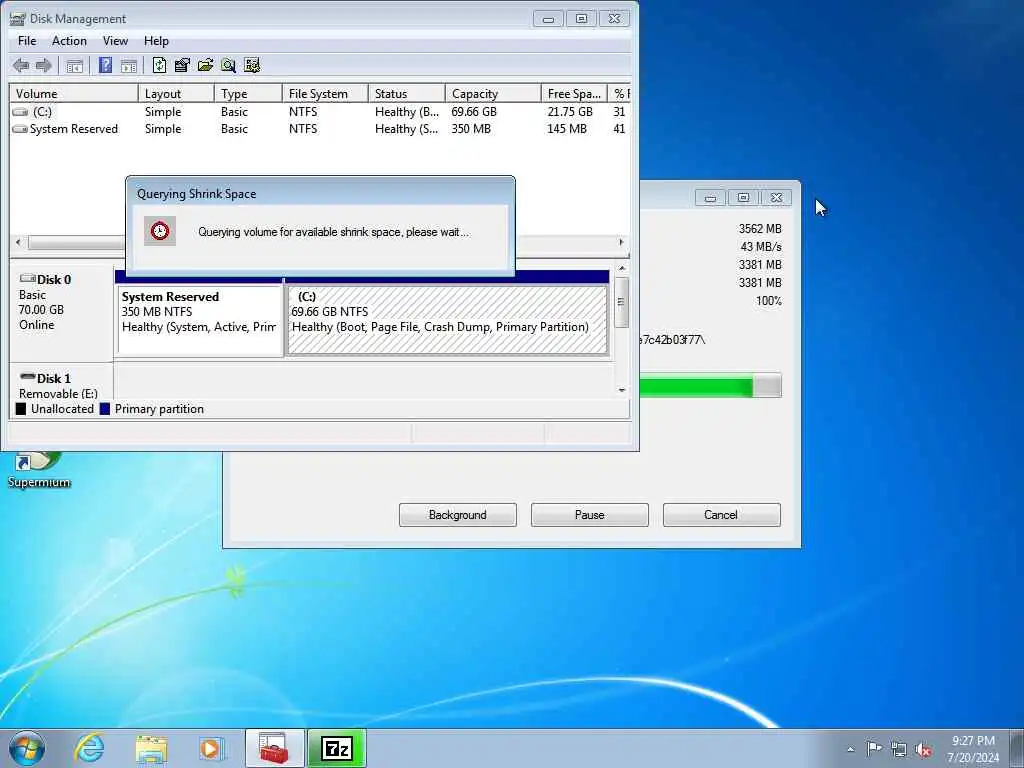Click the clock icon in Querying Shrink Space dialog

pos(160,231)
